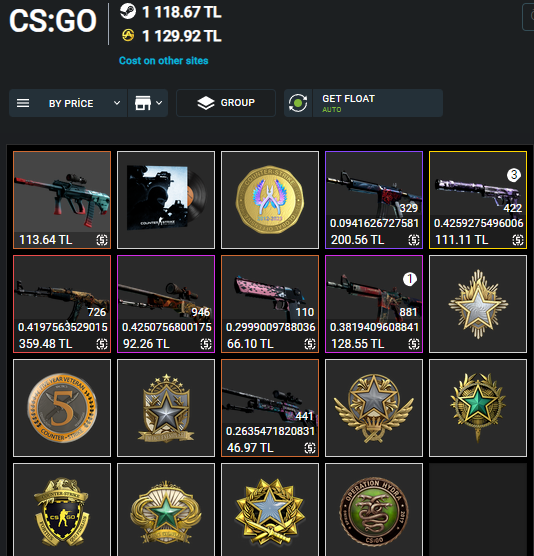Select the Operation Hydra 2017 coin

[374, 510]
